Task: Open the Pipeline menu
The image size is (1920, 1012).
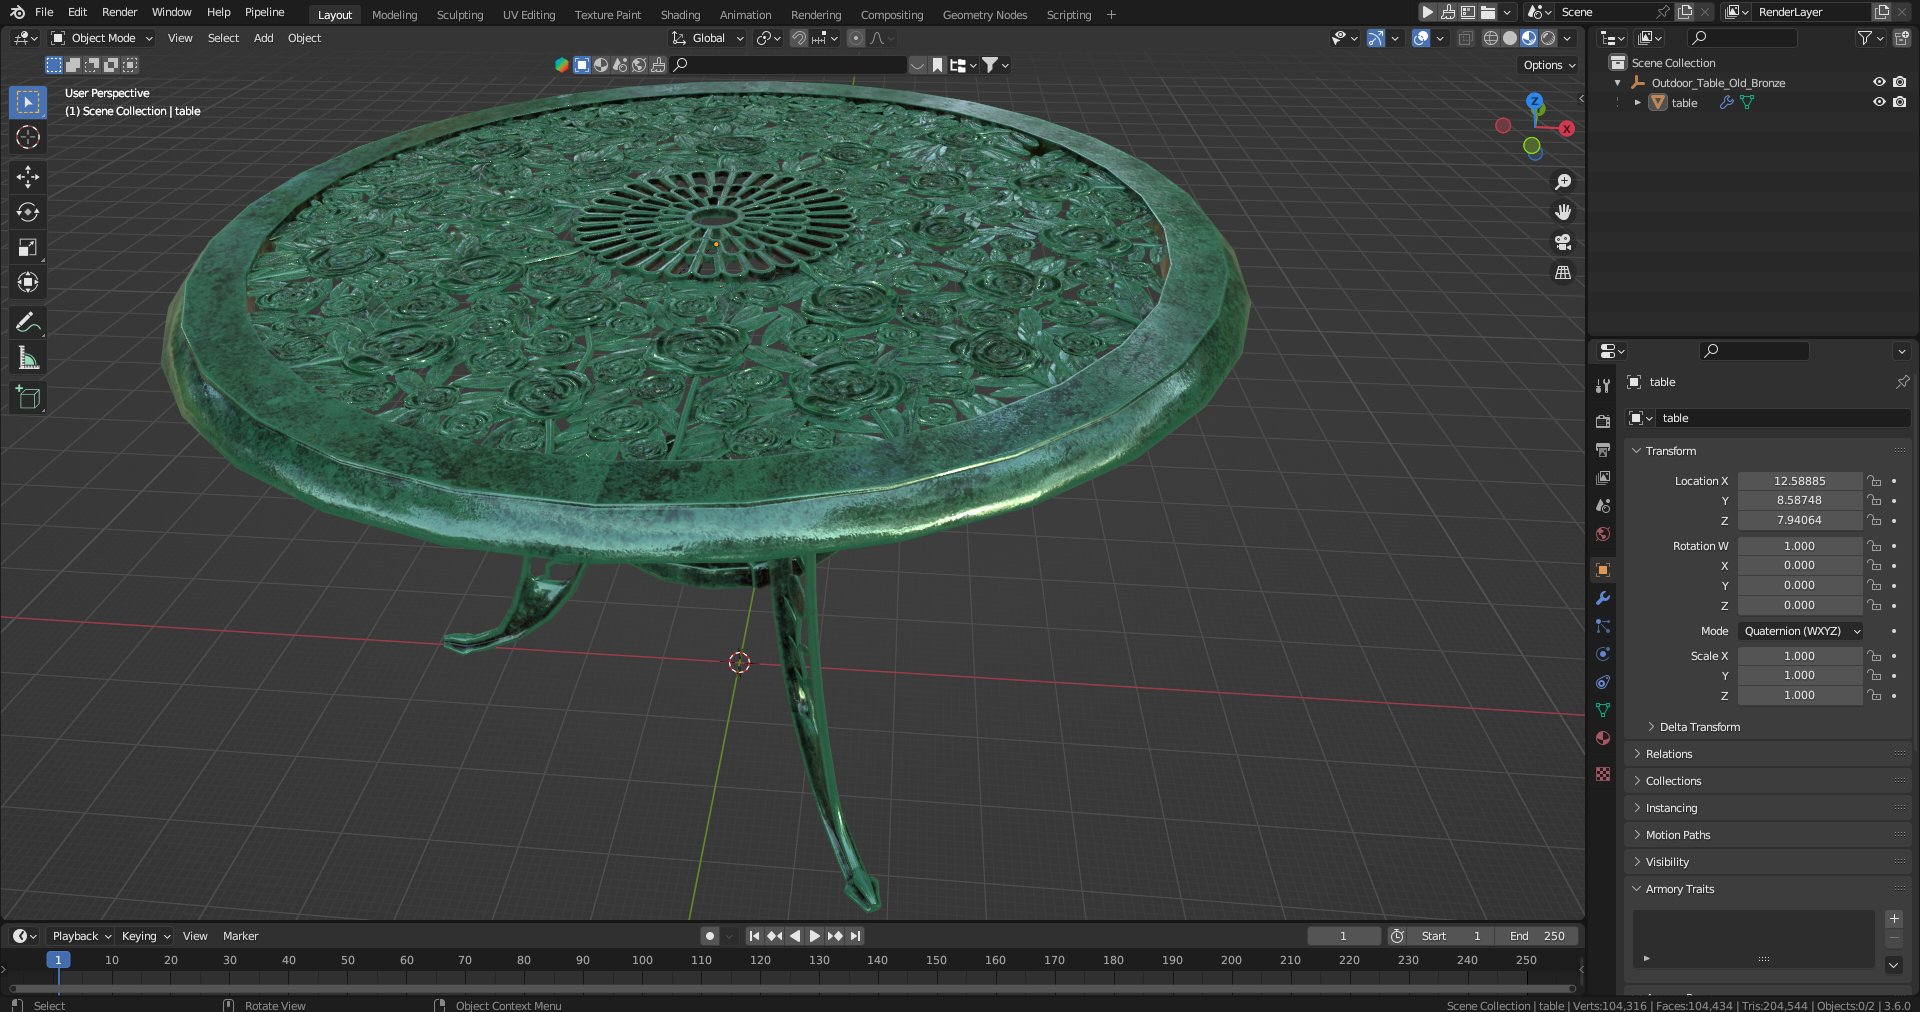Action: (265, 12)
